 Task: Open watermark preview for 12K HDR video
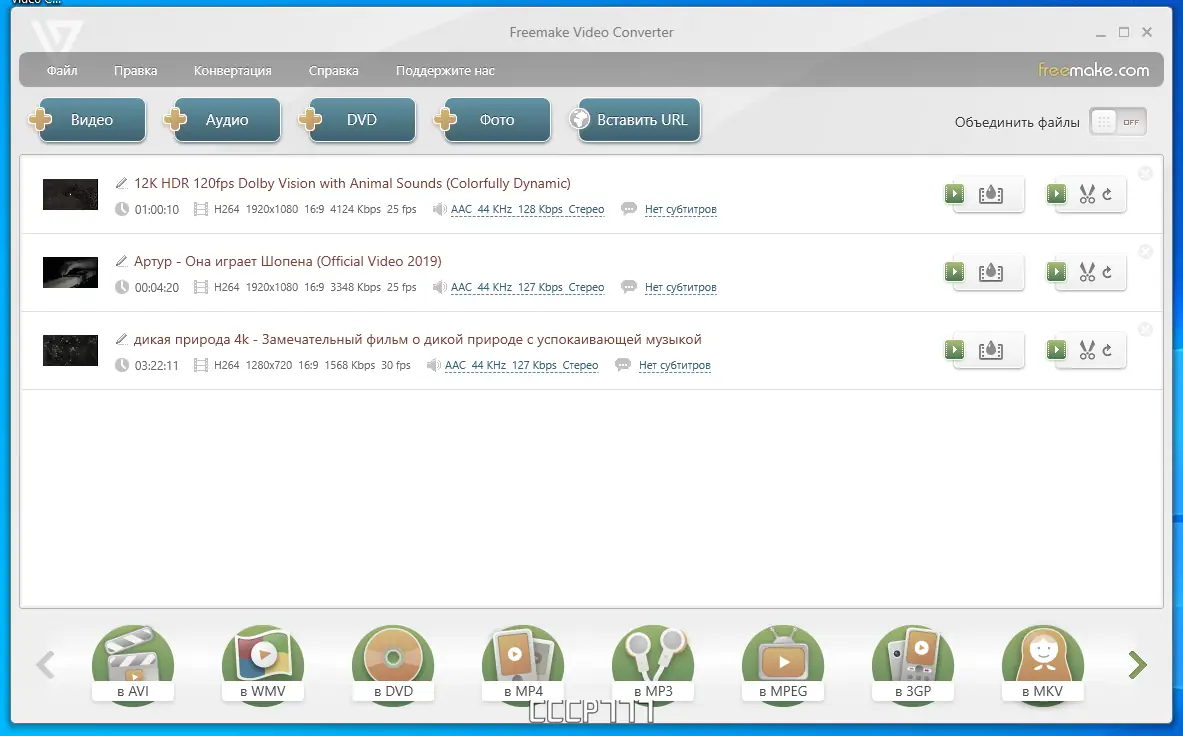tap(985, 195)
